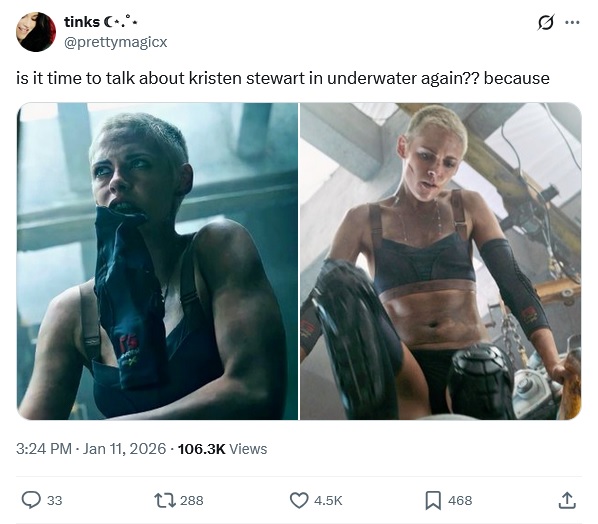
Task: Bookmark the post with bookmark icon
Action: pyautogui.click(x=433, y=500)
